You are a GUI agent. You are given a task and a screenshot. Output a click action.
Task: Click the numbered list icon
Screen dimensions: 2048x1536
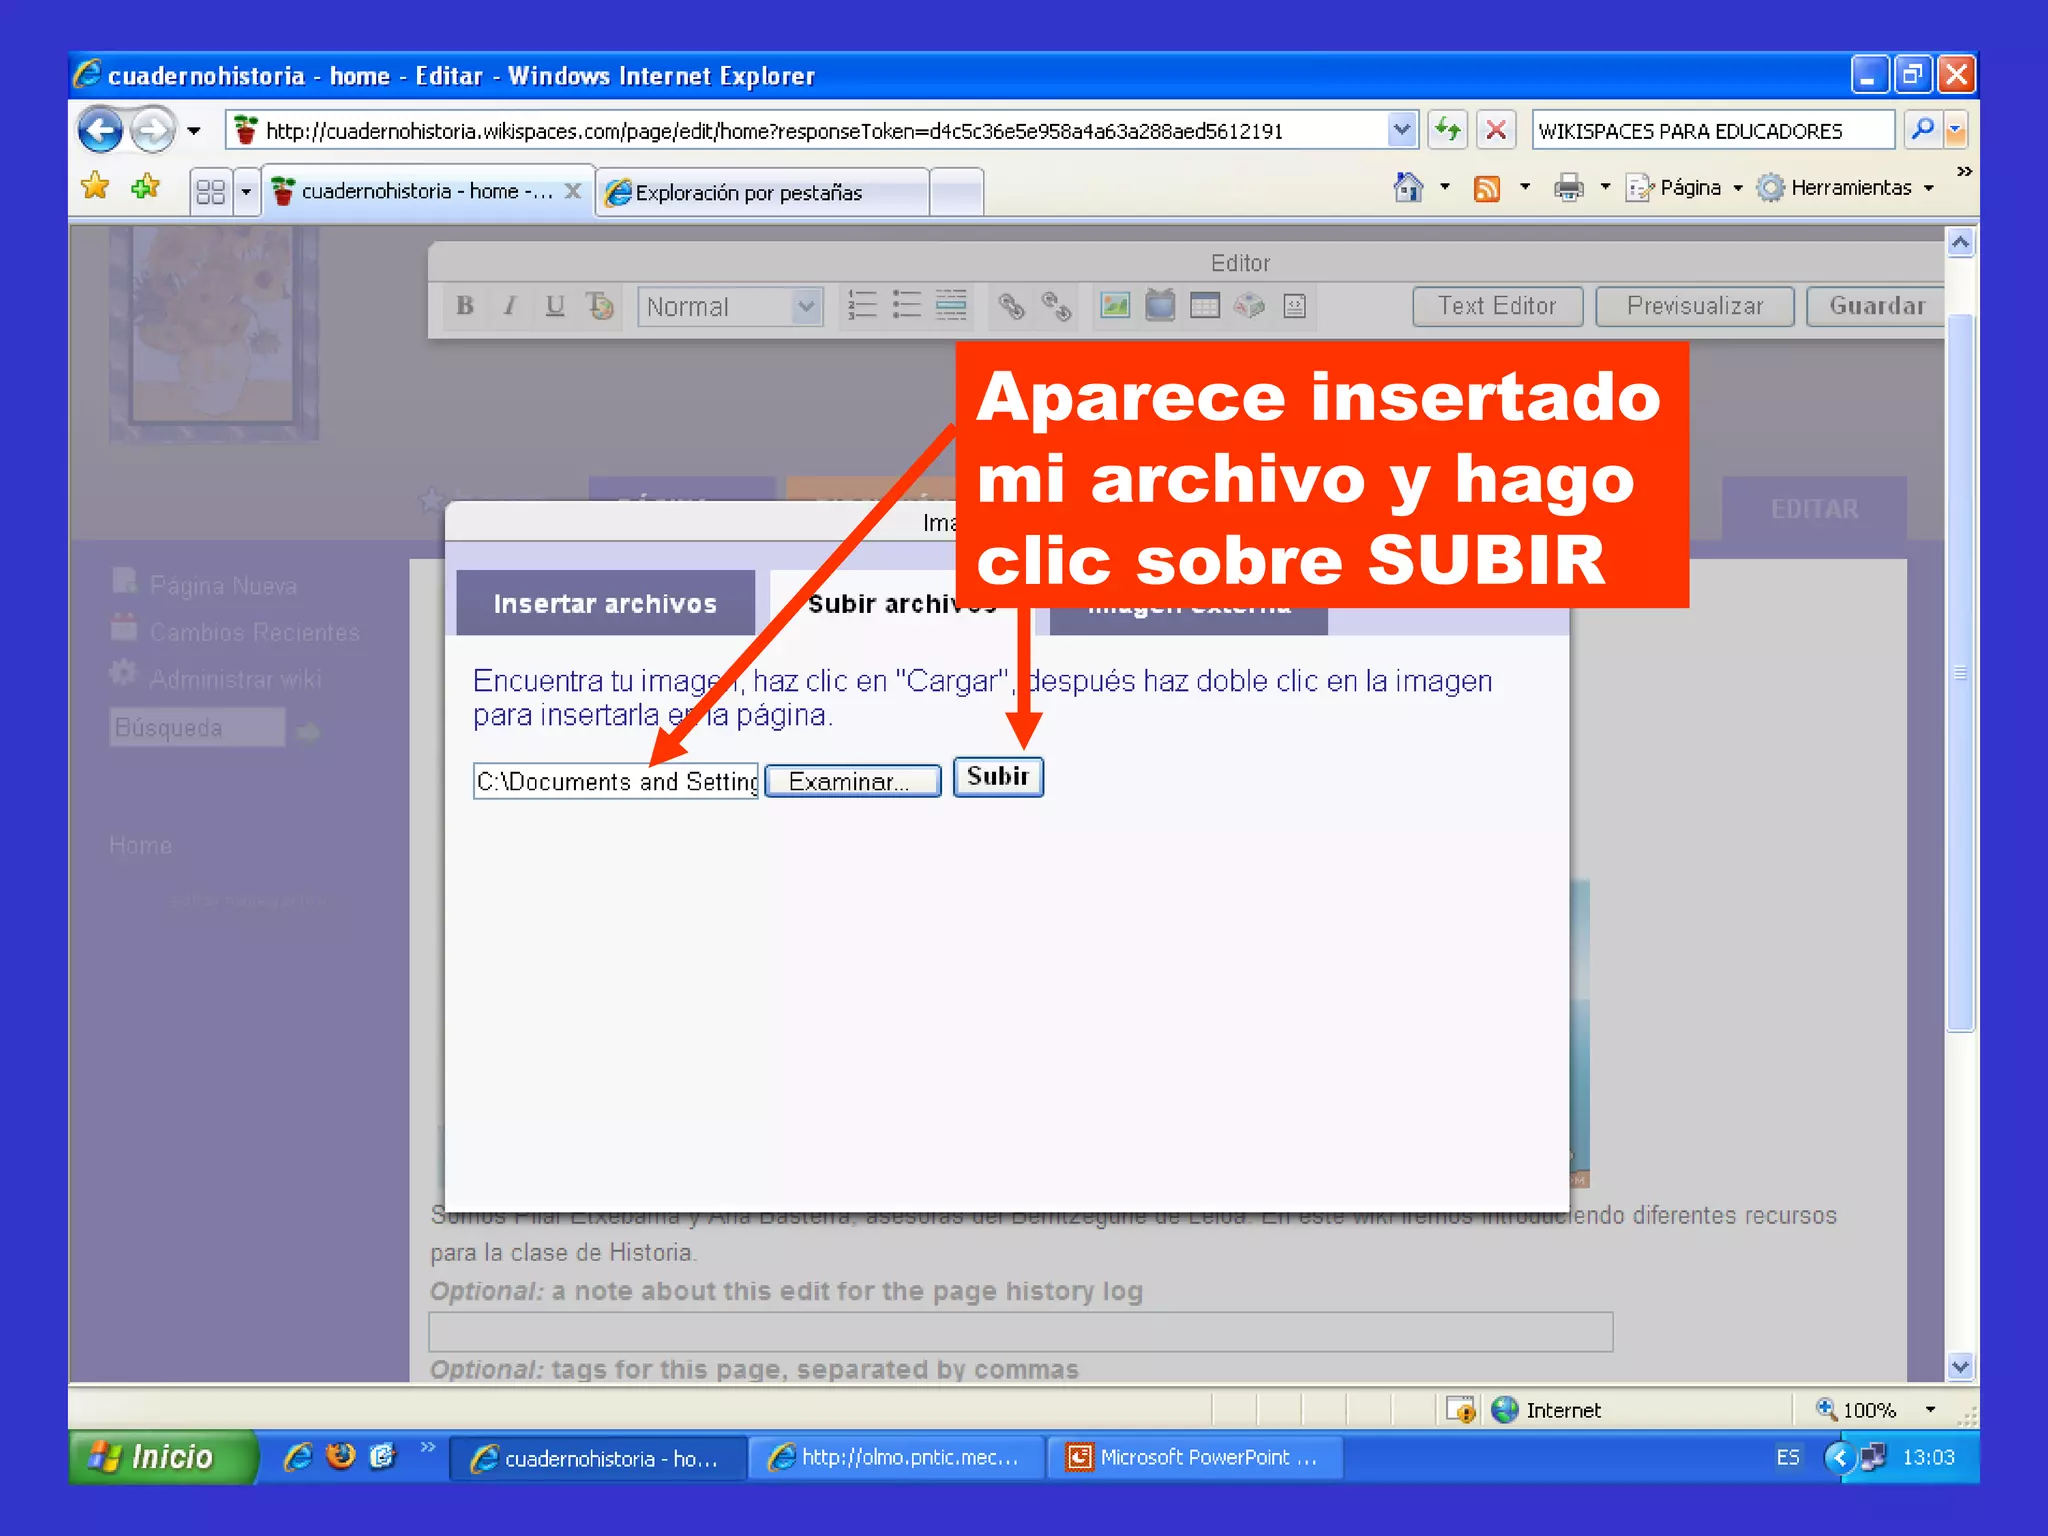[x=862, y=305]
